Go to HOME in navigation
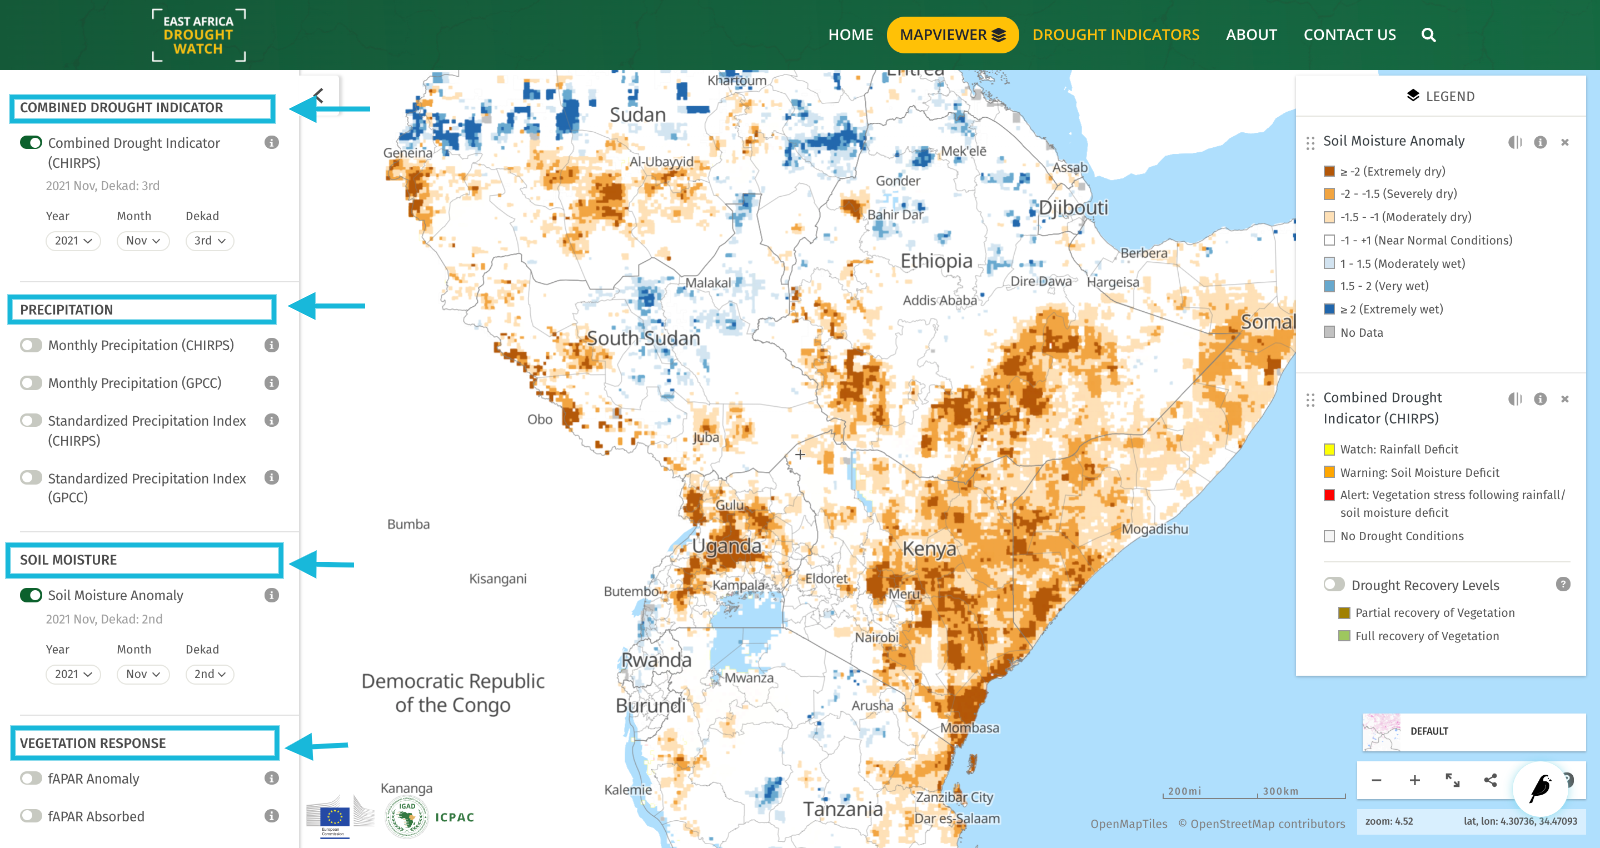 851,35
